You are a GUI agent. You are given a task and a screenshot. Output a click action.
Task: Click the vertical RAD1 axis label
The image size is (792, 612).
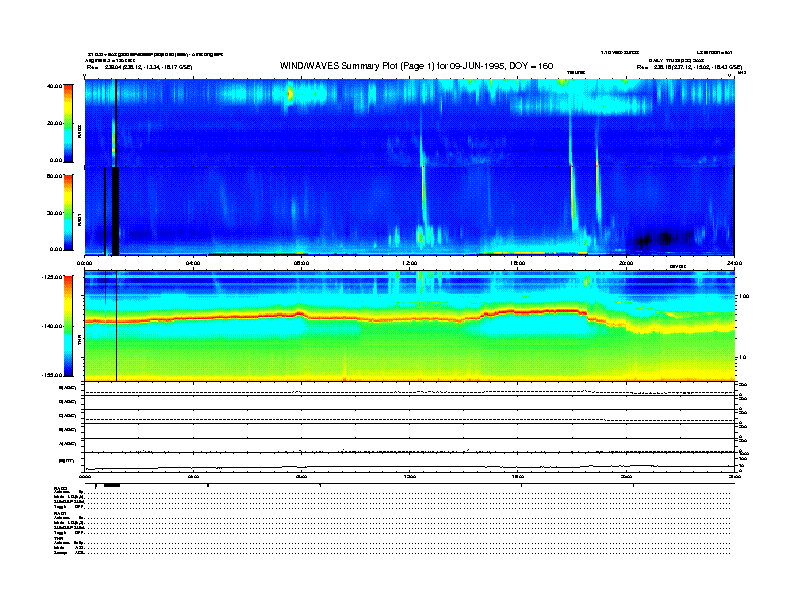[79, 220]
